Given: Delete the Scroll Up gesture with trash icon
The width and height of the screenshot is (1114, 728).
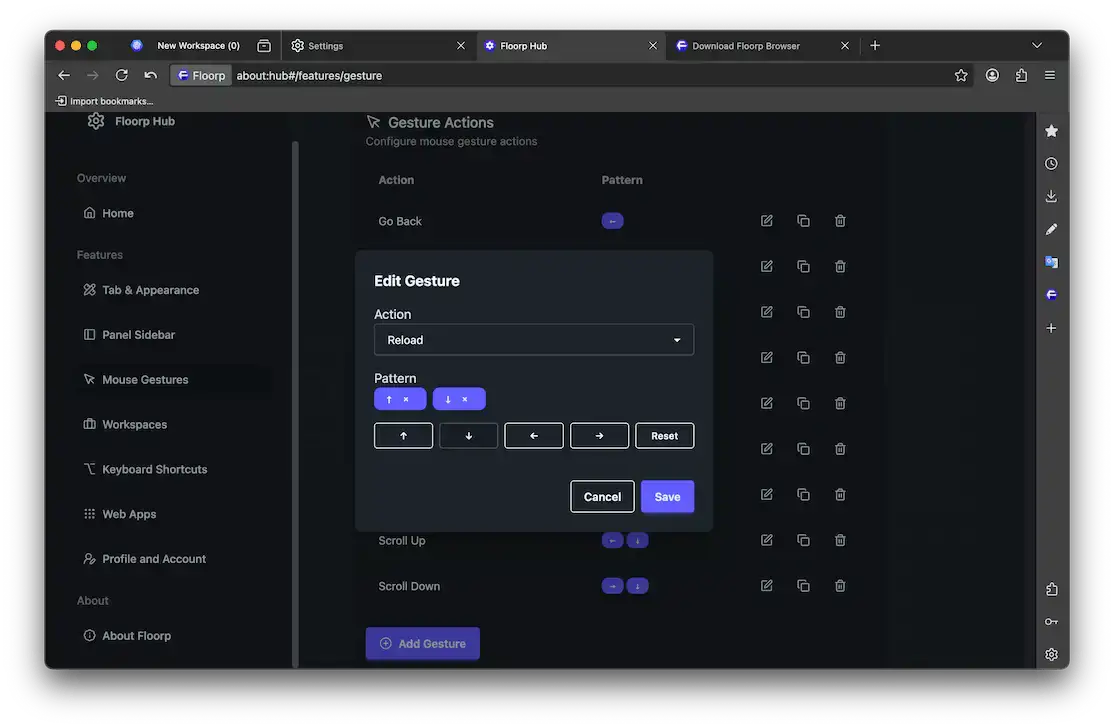Looking at the screenshot, I should point(840,540).
